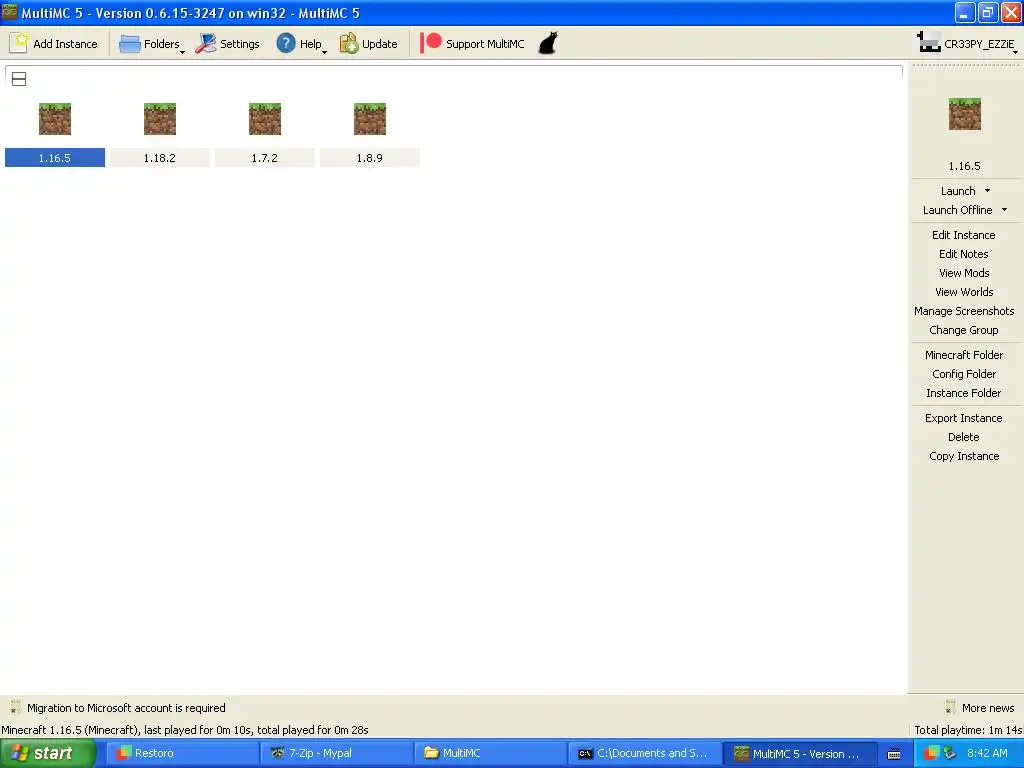Open the Windows start menu
Image resolution: width=1024 pixels, height=768 pixels.
coord(48,753)
